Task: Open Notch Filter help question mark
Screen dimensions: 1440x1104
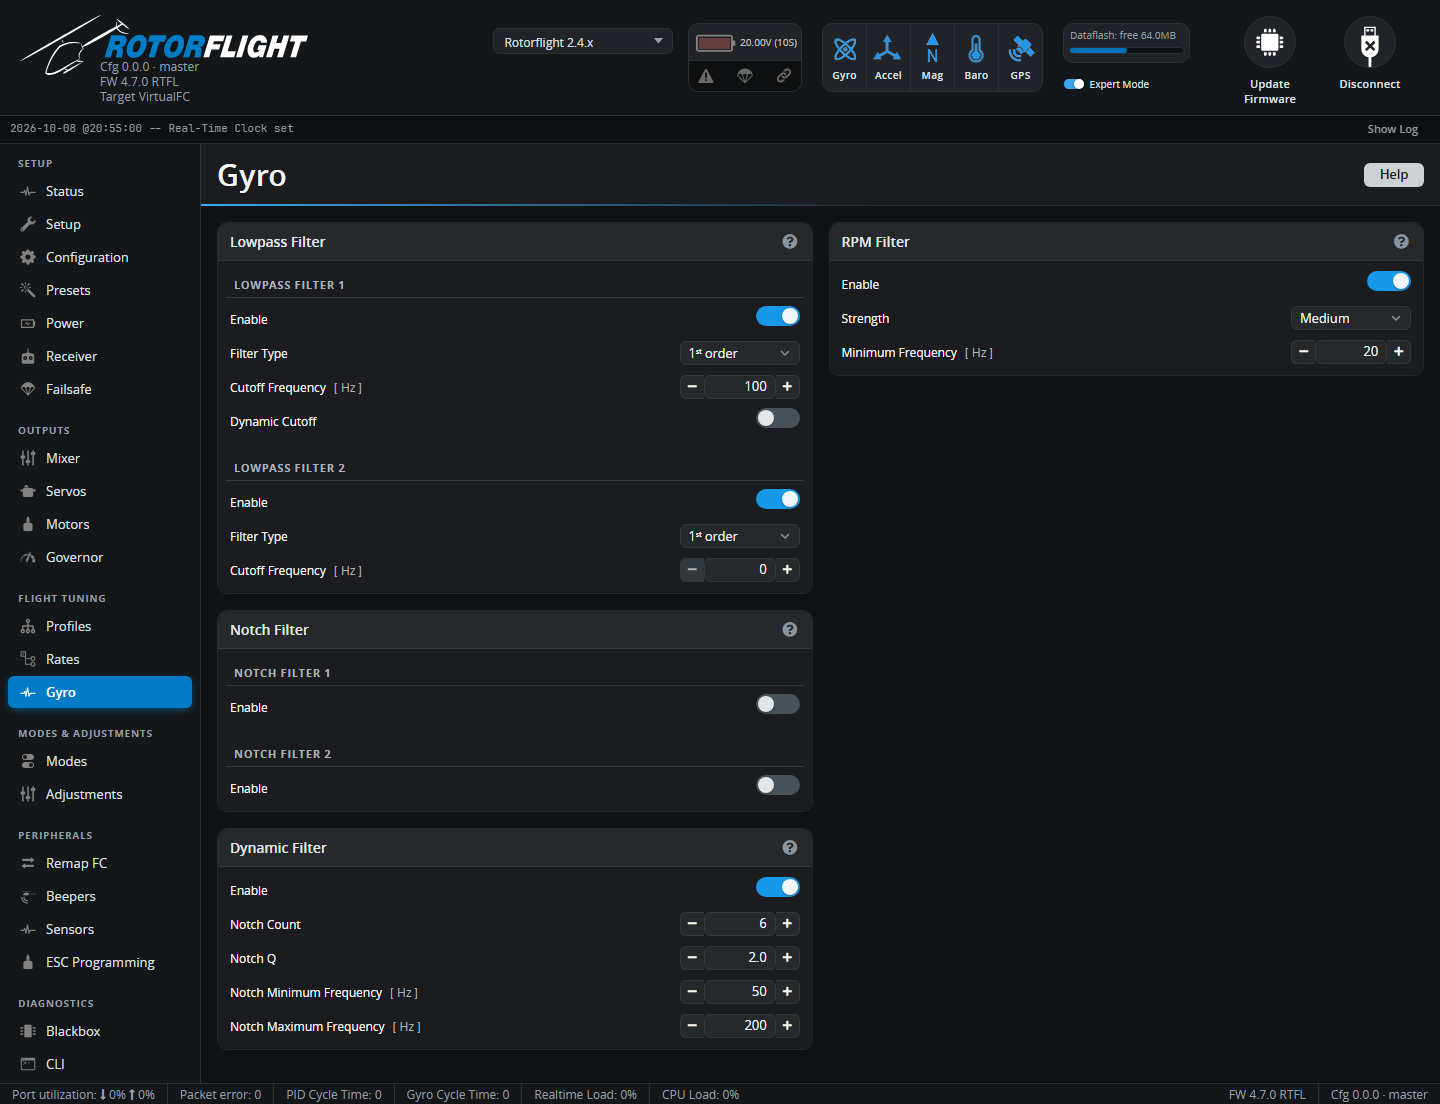Action: point(790,630)
